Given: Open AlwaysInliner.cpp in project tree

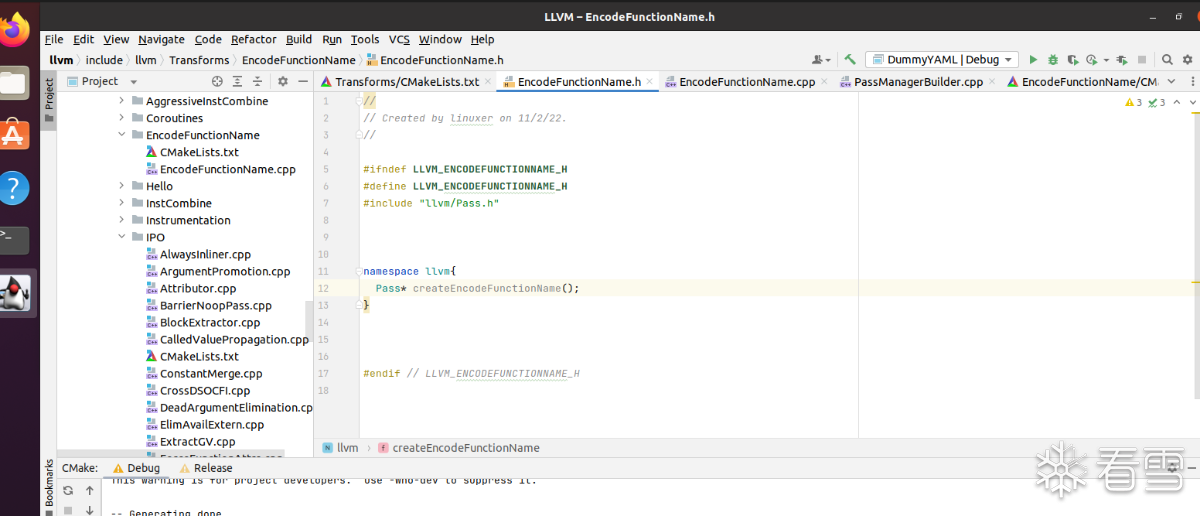Looking at the screenshot, I should point(205,254).
